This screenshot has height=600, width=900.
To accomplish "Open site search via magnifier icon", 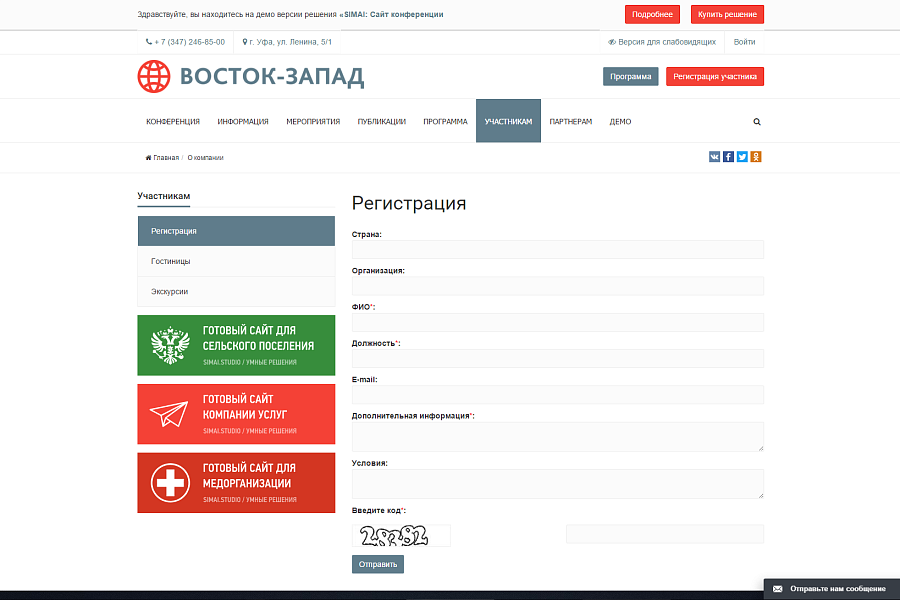I will [x=757, y=120].
